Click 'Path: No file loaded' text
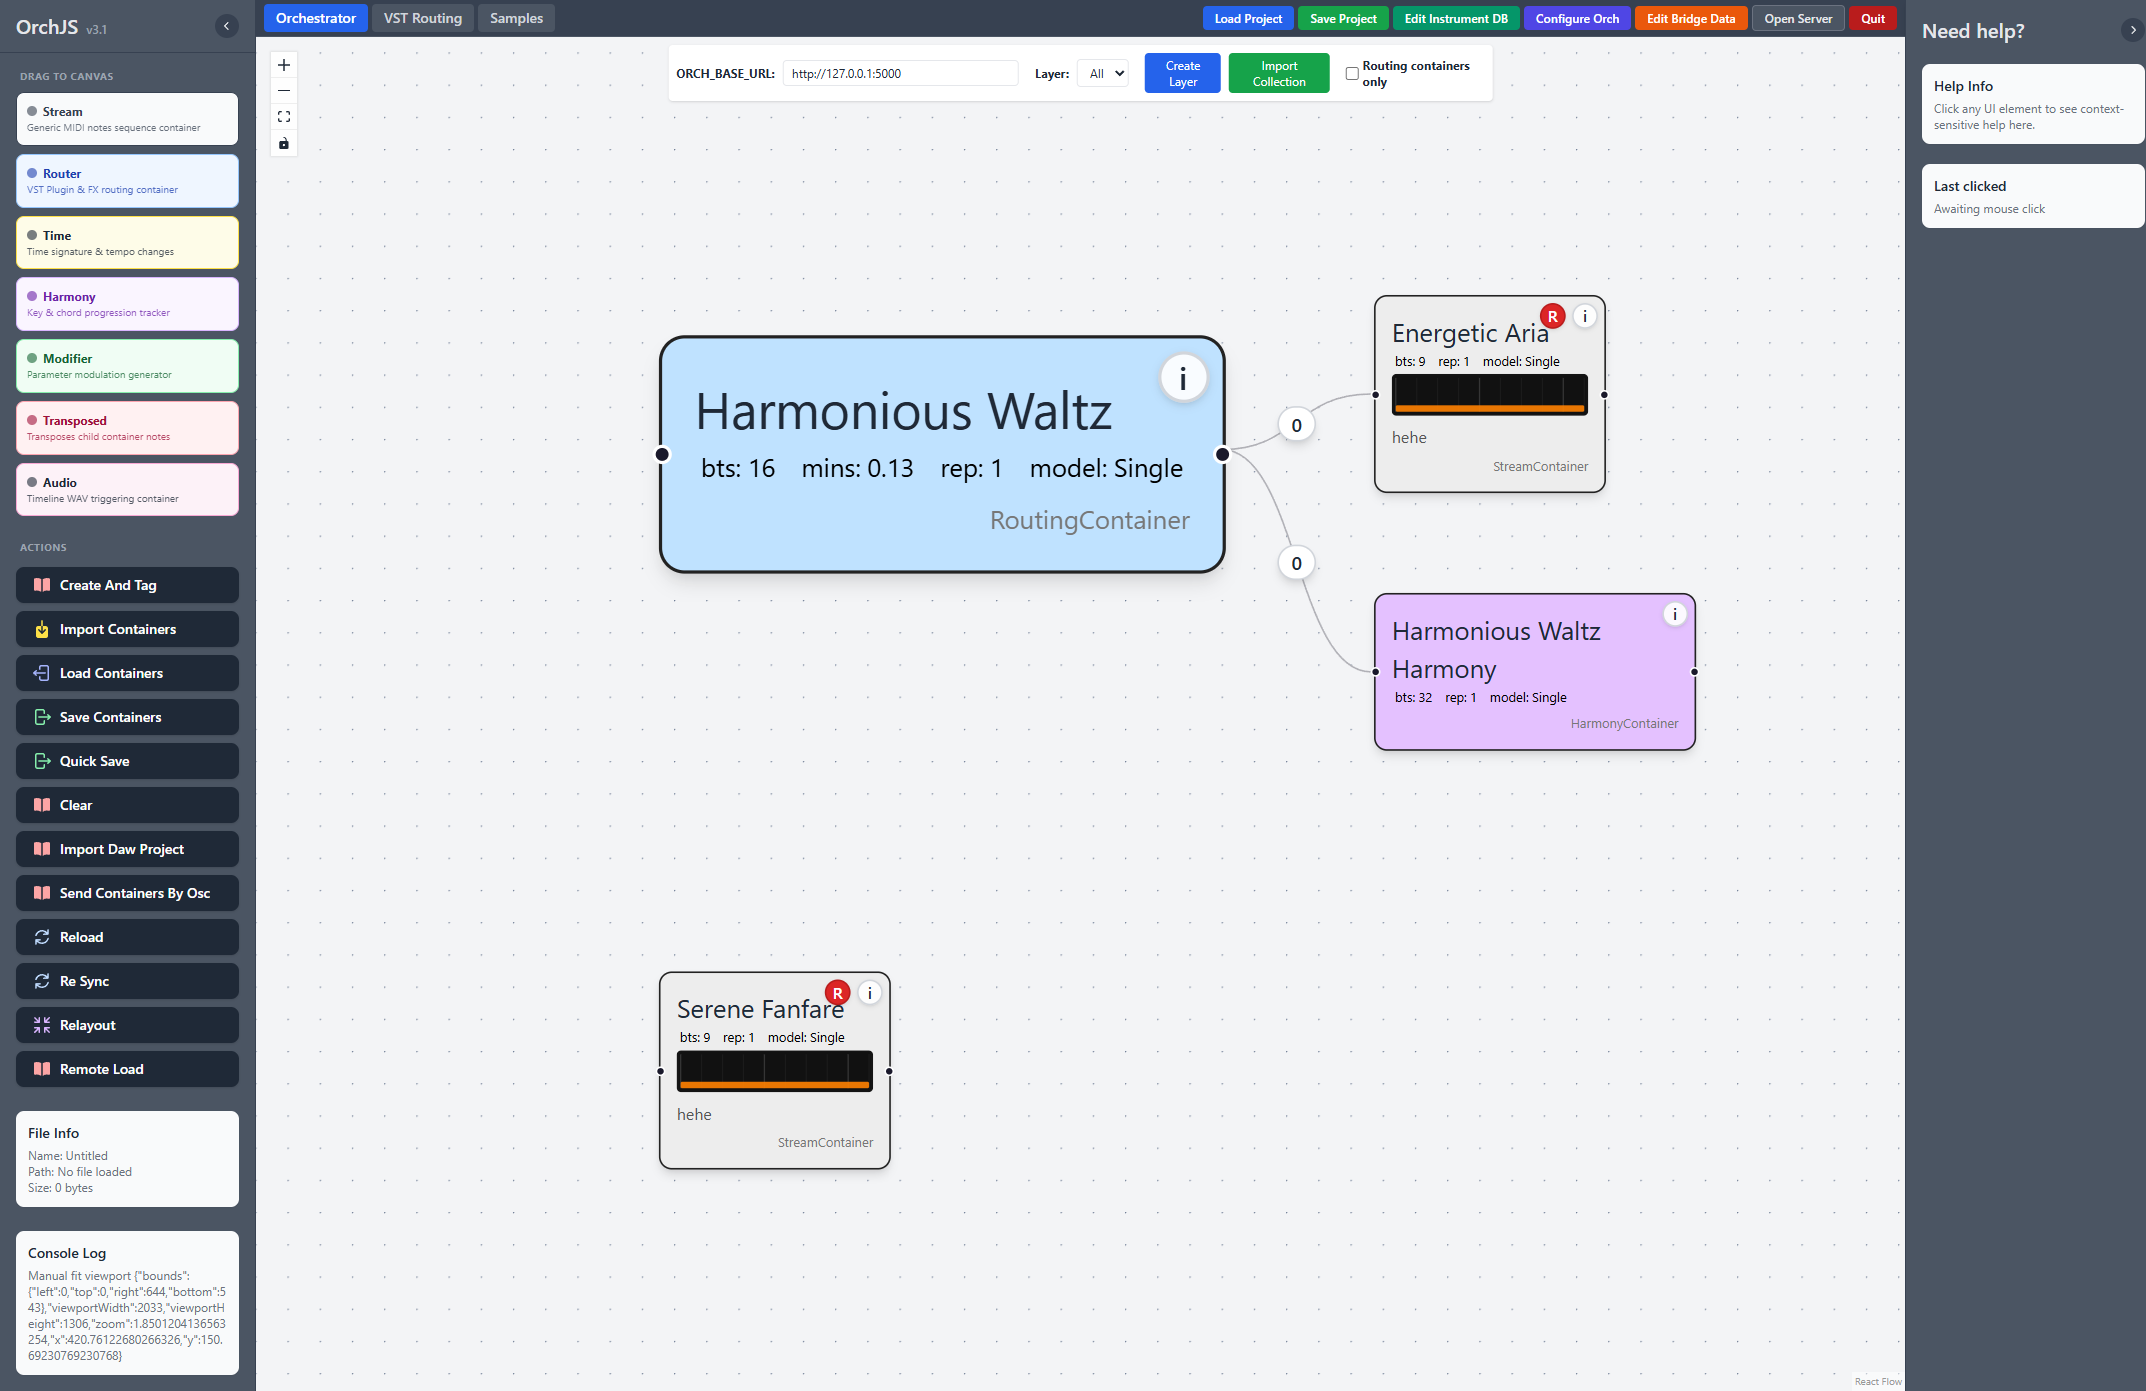Viewport: 2146px width, 1391px height. [x=80, y=1172]
